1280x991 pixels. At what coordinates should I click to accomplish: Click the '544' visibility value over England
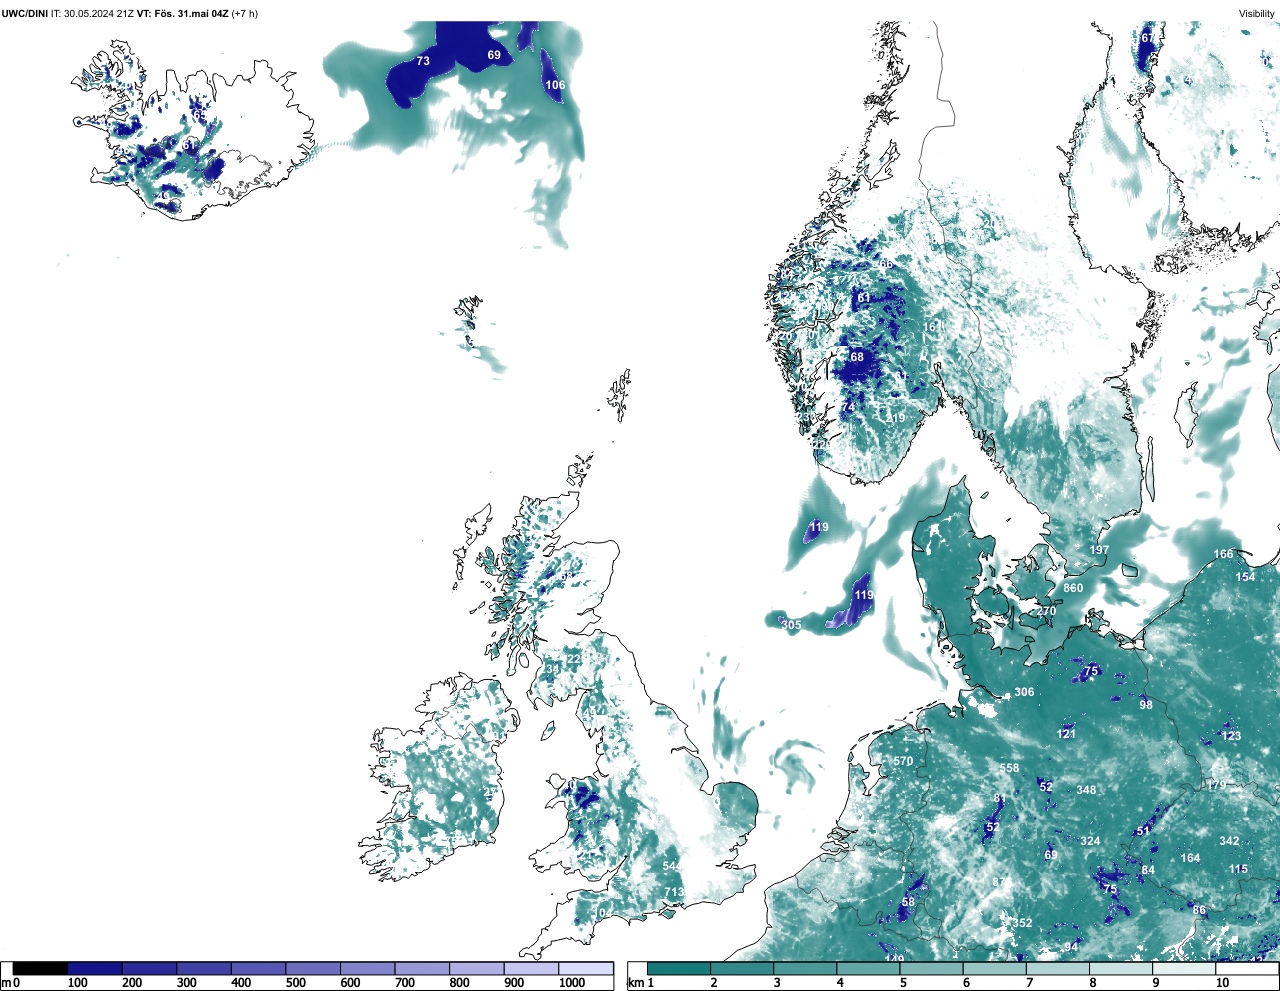[x=672, y=866]
